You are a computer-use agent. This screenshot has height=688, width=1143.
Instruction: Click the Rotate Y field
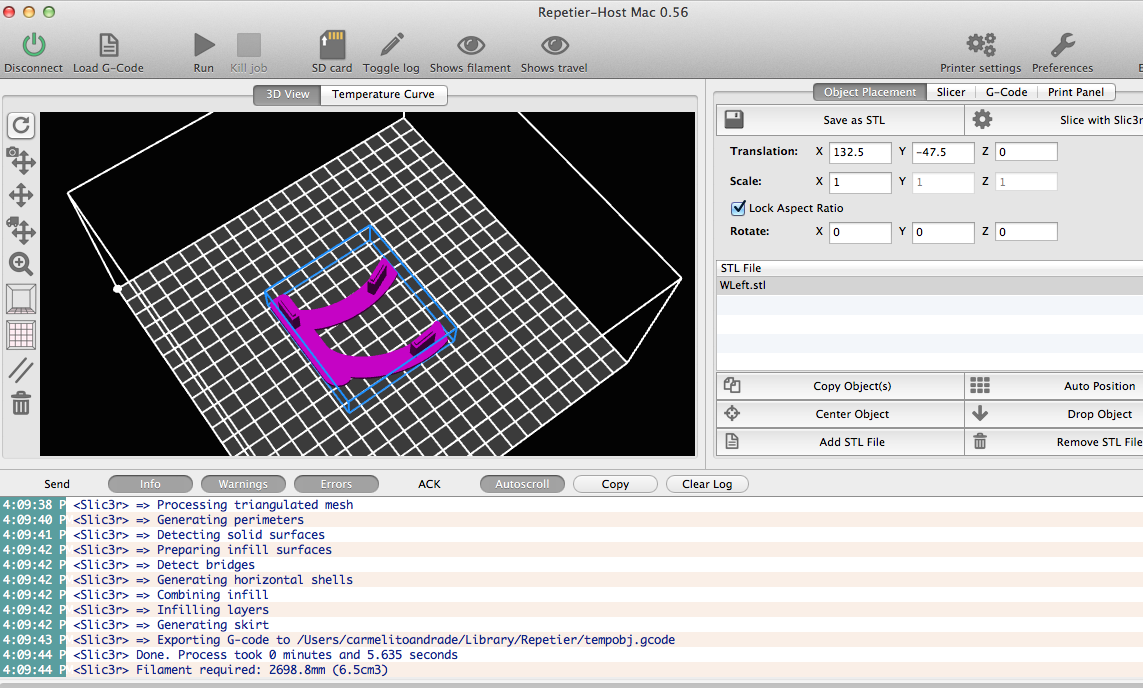click(x=943, y=232)
